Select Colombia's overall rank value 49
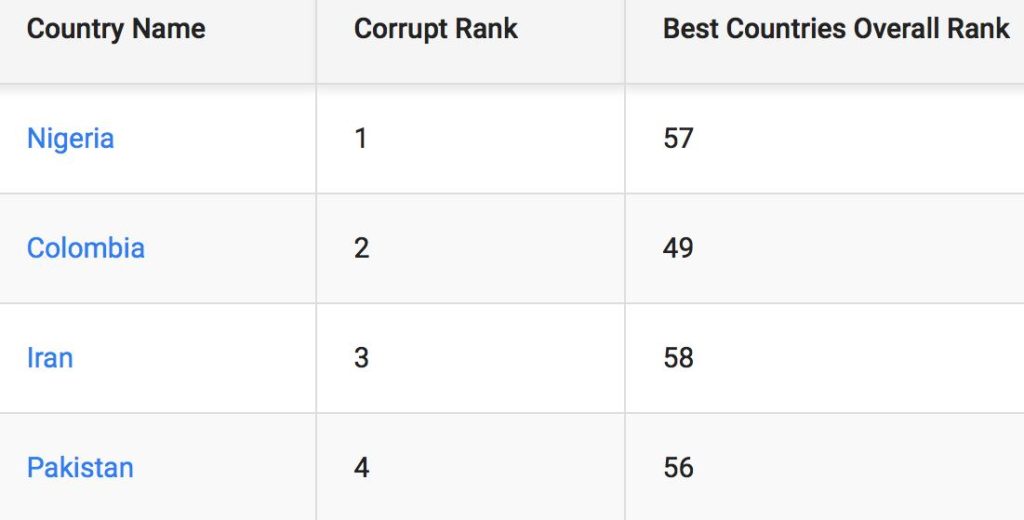The width and height of the screenshot is (1024, 520). [x=678, y=248]
